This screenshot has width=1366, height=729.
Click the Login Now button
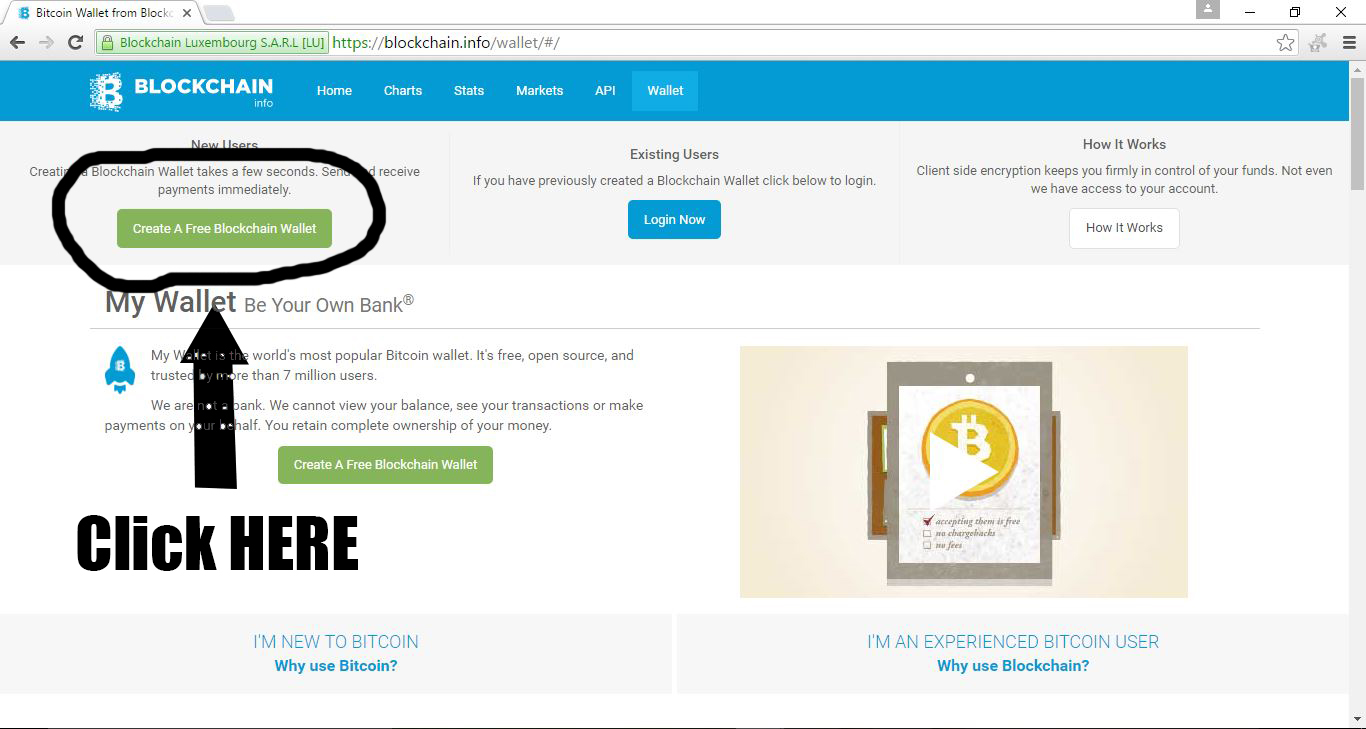[x=674, y=220]
